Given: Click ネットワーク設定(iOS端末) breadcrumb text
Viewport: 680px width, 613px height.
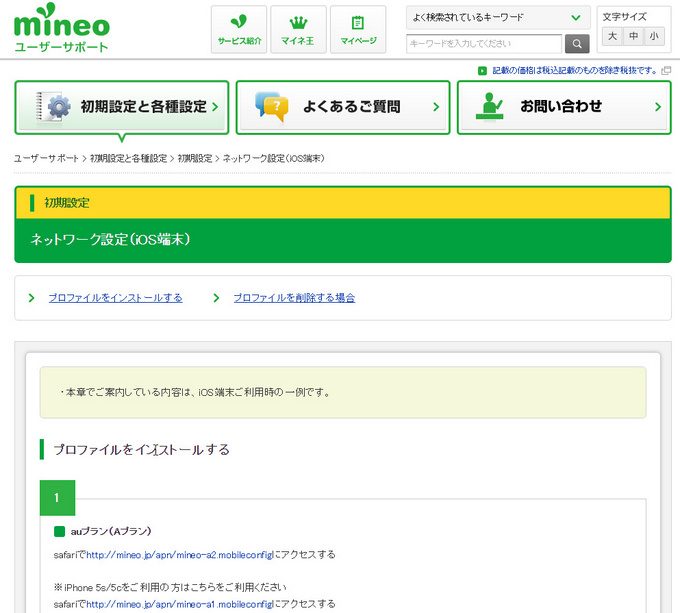Looking at the screenshot, I should click(x=274, y=158).
